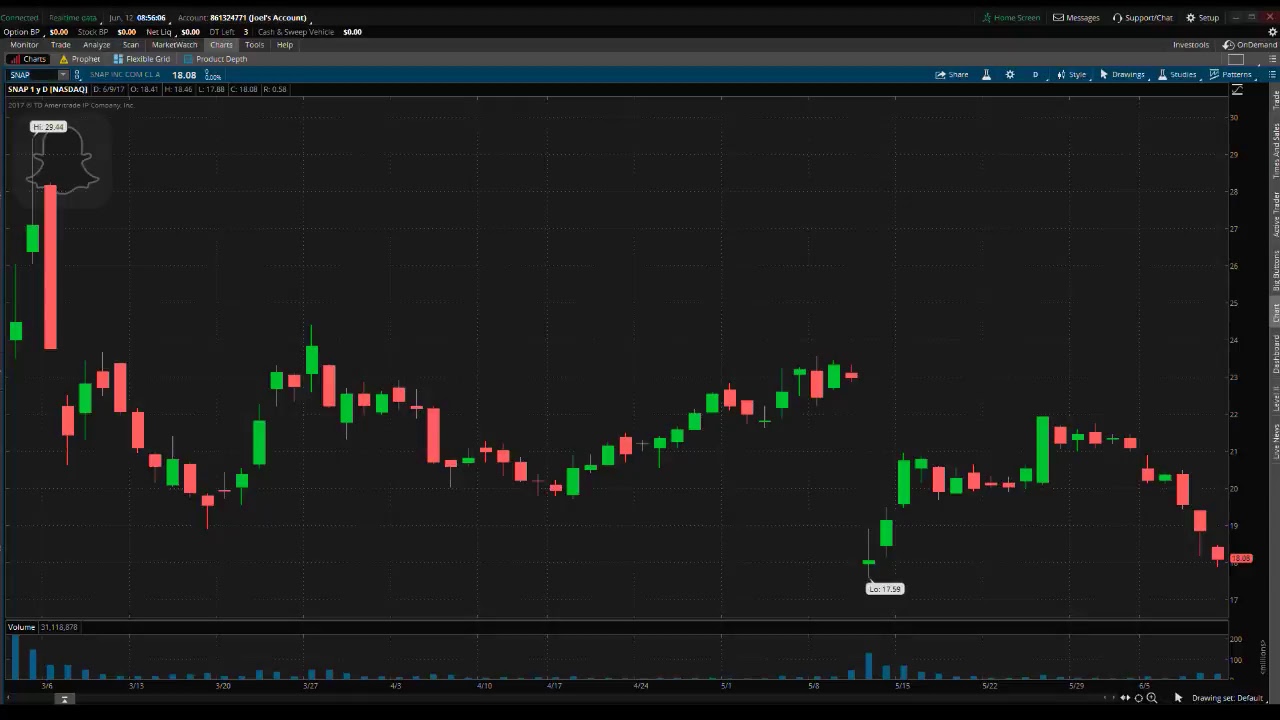Image resolution: width=1280 pixels, height=720 pixels.
Task: Open the Studies dropdown
Action: [1177, 75]
